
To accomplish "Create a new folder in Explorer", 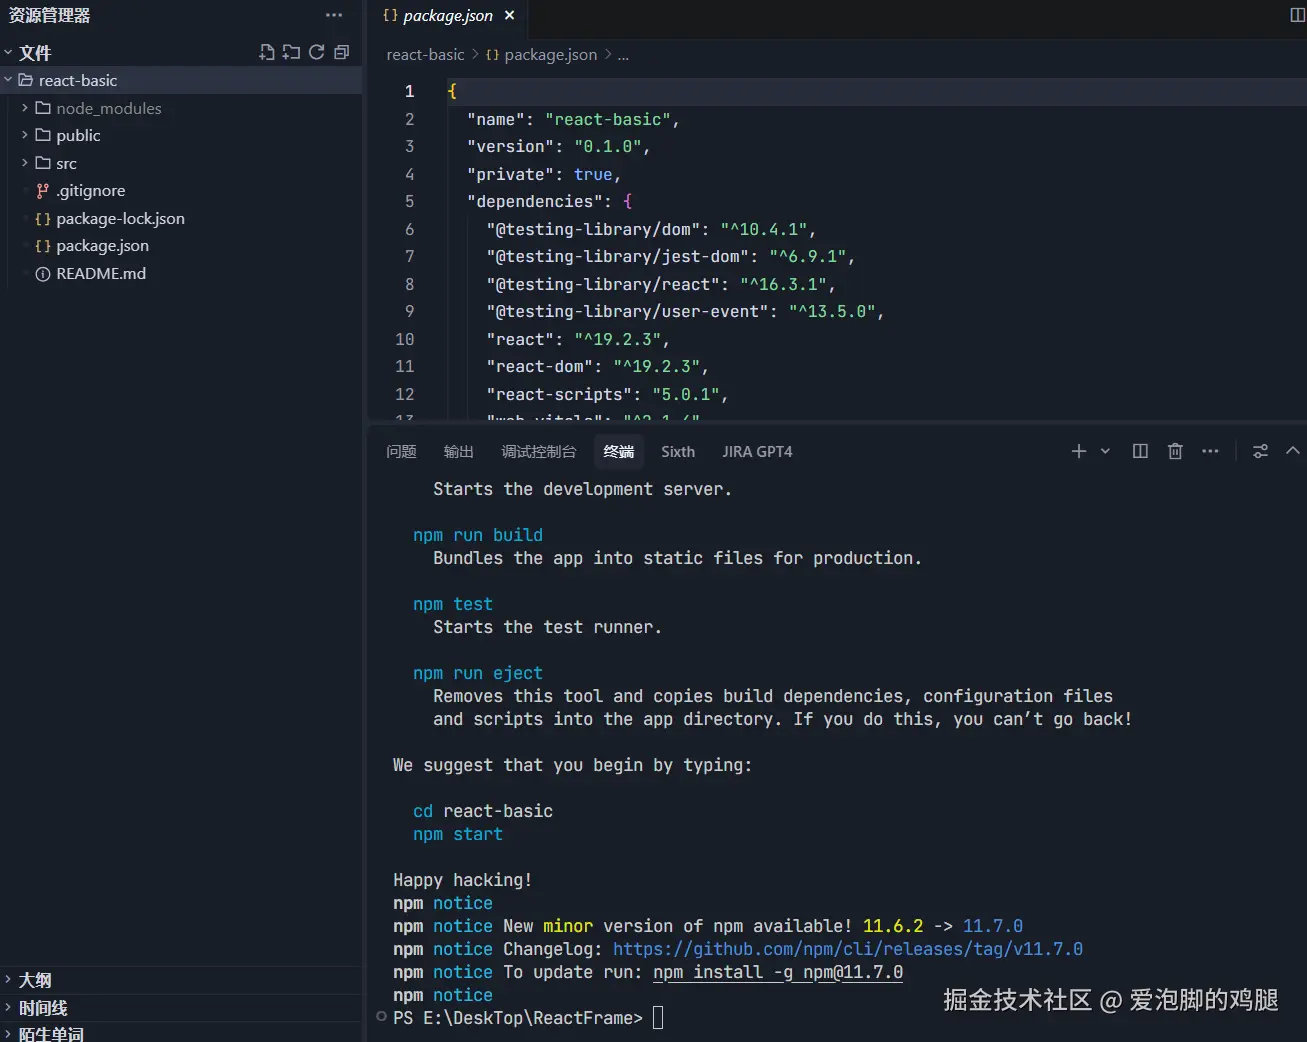I will pyautogui.click(x=291, y=52).
